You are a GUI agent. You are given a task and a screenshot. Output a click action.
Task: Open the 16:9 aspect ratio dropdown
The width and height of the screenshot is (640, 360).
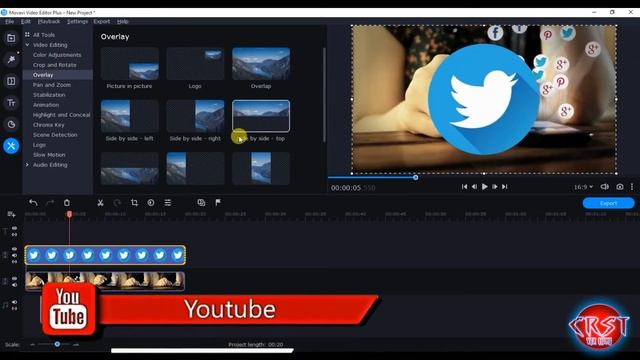[x=583, y=187]
